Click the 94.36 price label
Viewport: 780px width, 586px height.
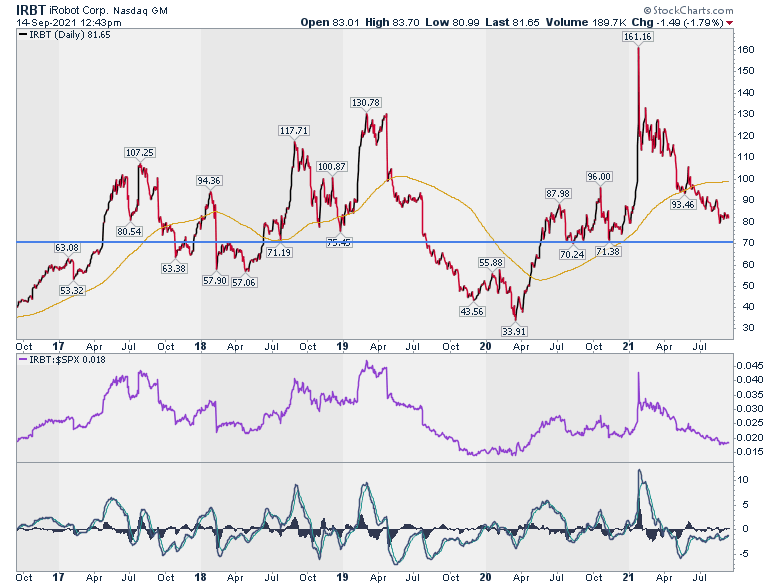pyautogui.click(x=209, y=181)
